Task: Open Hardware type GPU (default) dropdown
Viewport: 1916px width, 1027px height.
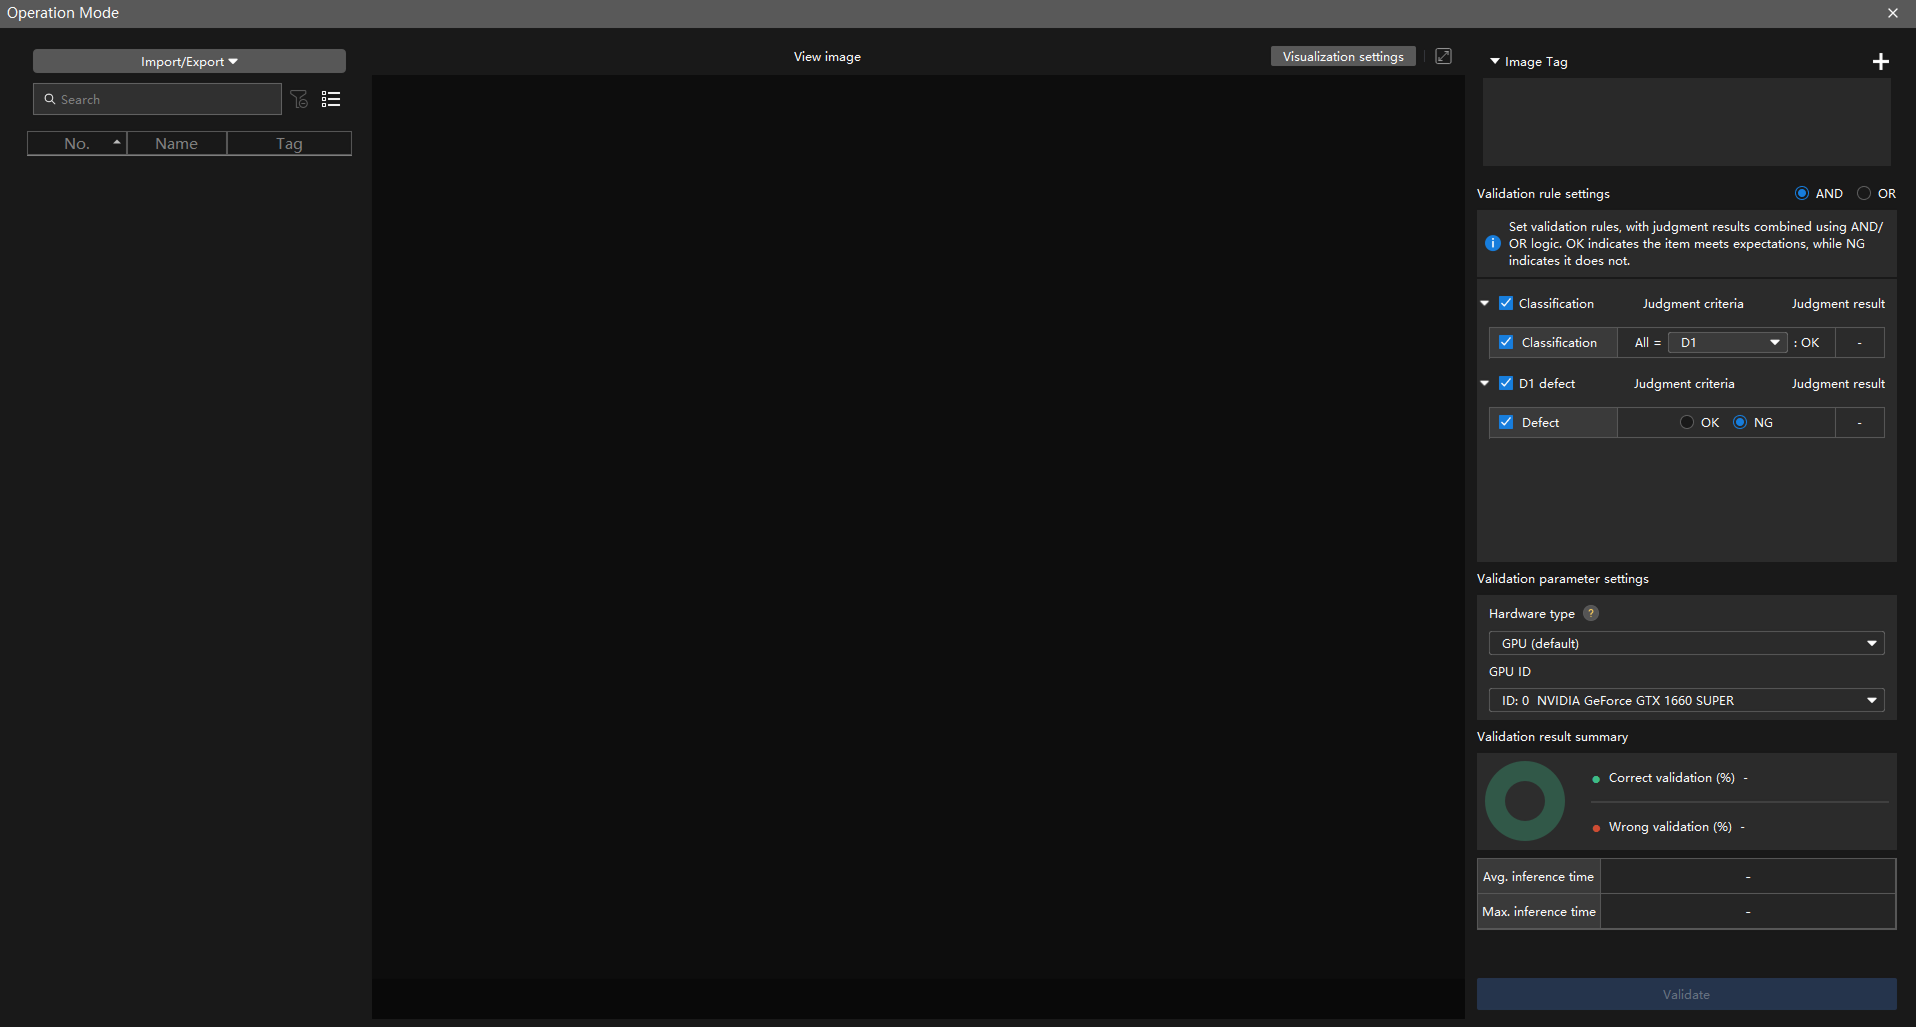Action: pyautogui.click(x=1686, y=643)
